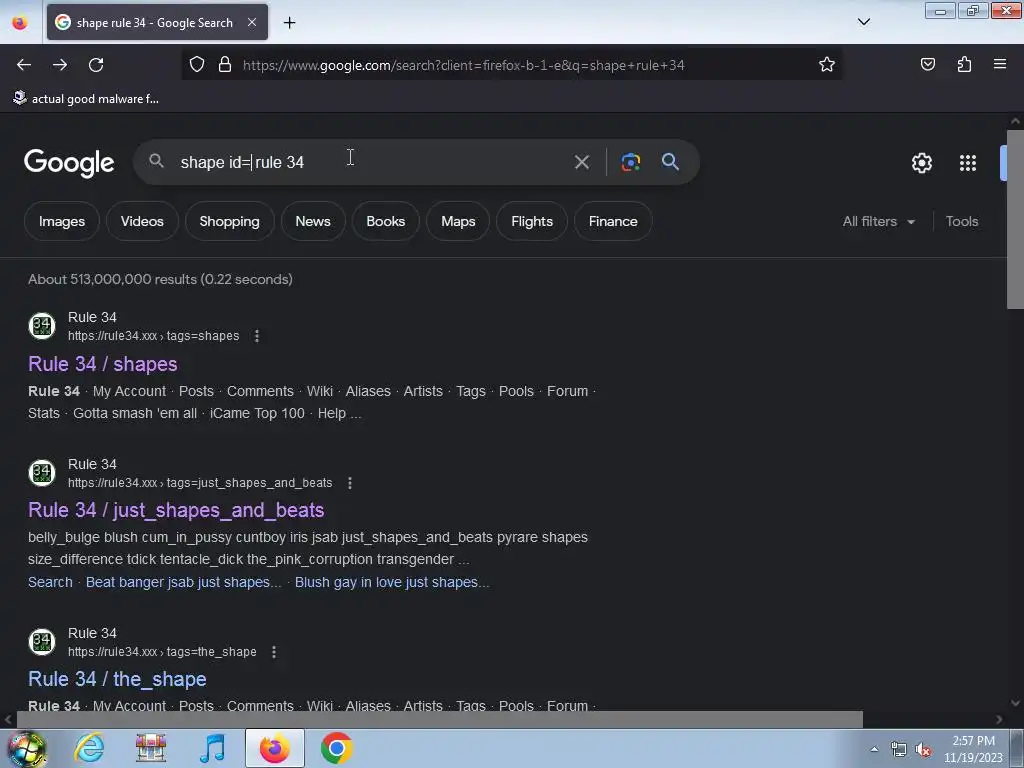Image resolution: width=1024 pixels, height=768 pixels.
Task: Click the favicon of the first result
Action: click(42, 325)
